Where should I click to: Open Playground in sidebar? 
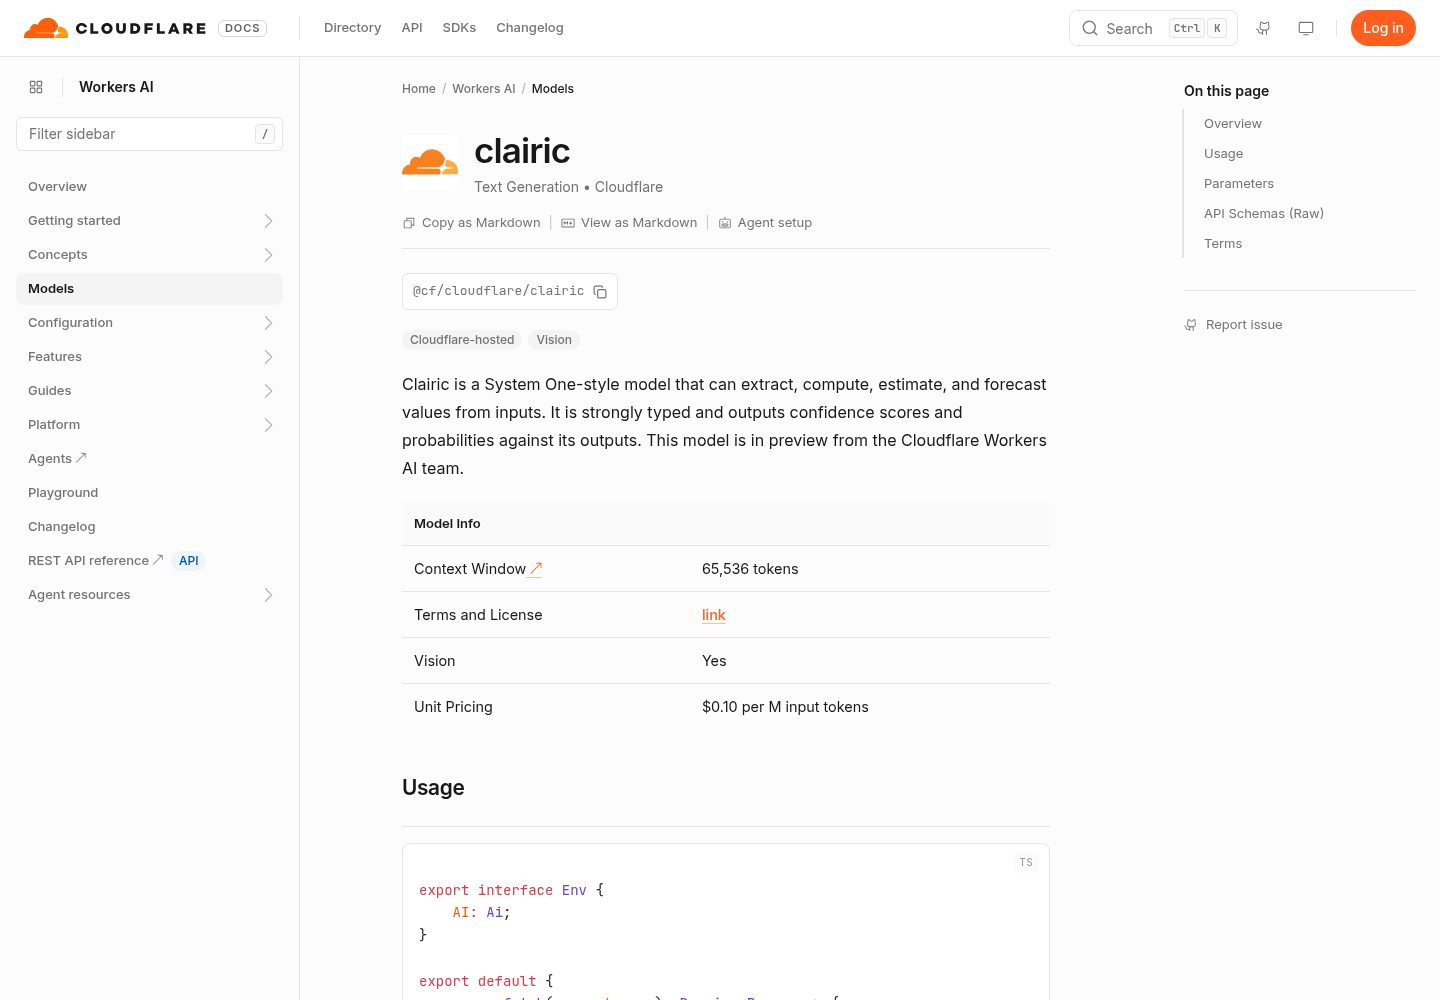click(63, 493)
